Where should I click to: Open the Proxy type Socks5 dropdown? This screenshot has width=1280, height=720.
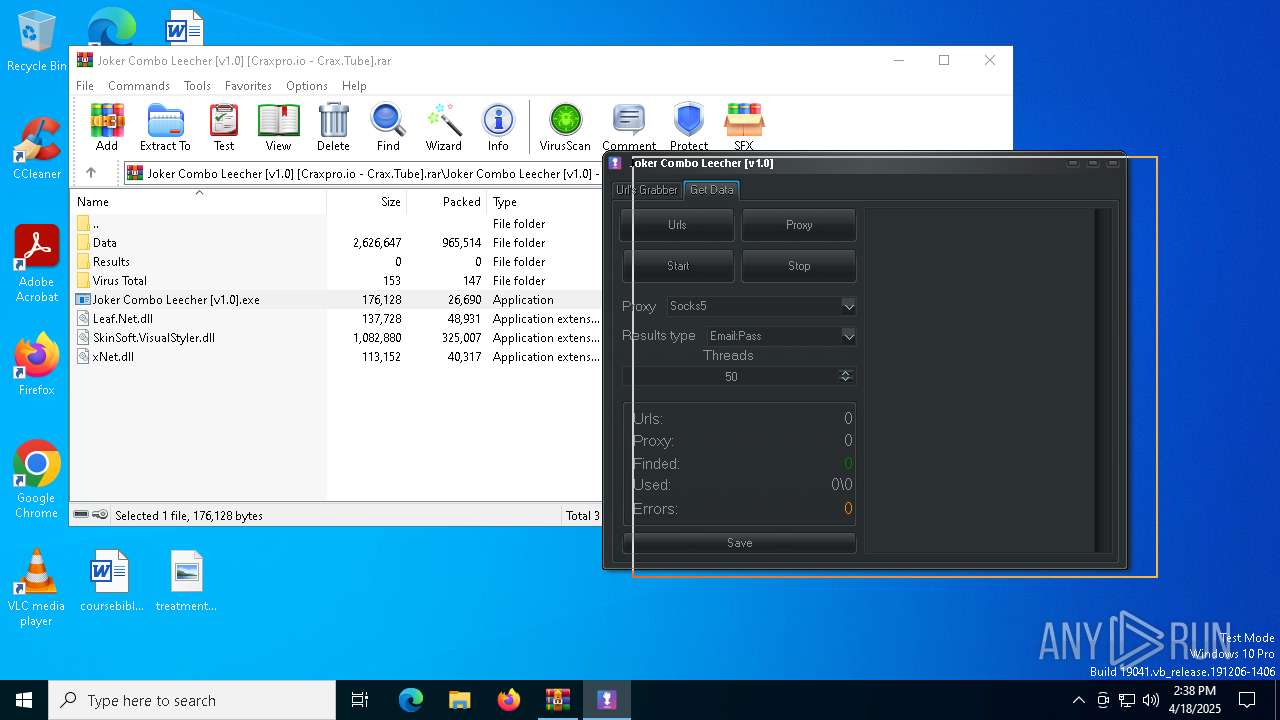point(761,306)
